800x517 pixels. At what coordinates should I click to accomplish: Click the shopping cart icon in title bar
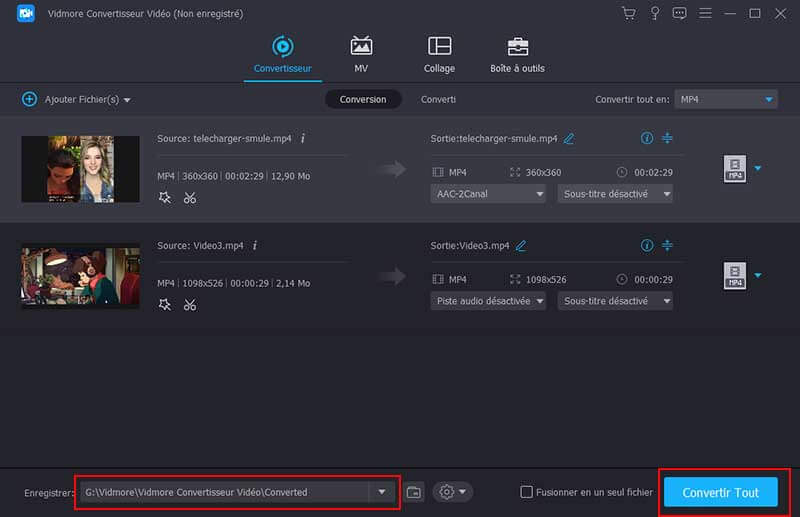tap(628, 13)
